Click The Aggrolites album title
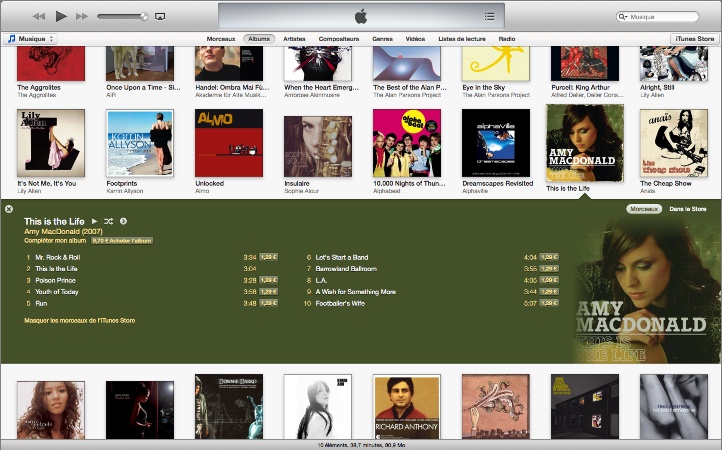 coord(39,87)
